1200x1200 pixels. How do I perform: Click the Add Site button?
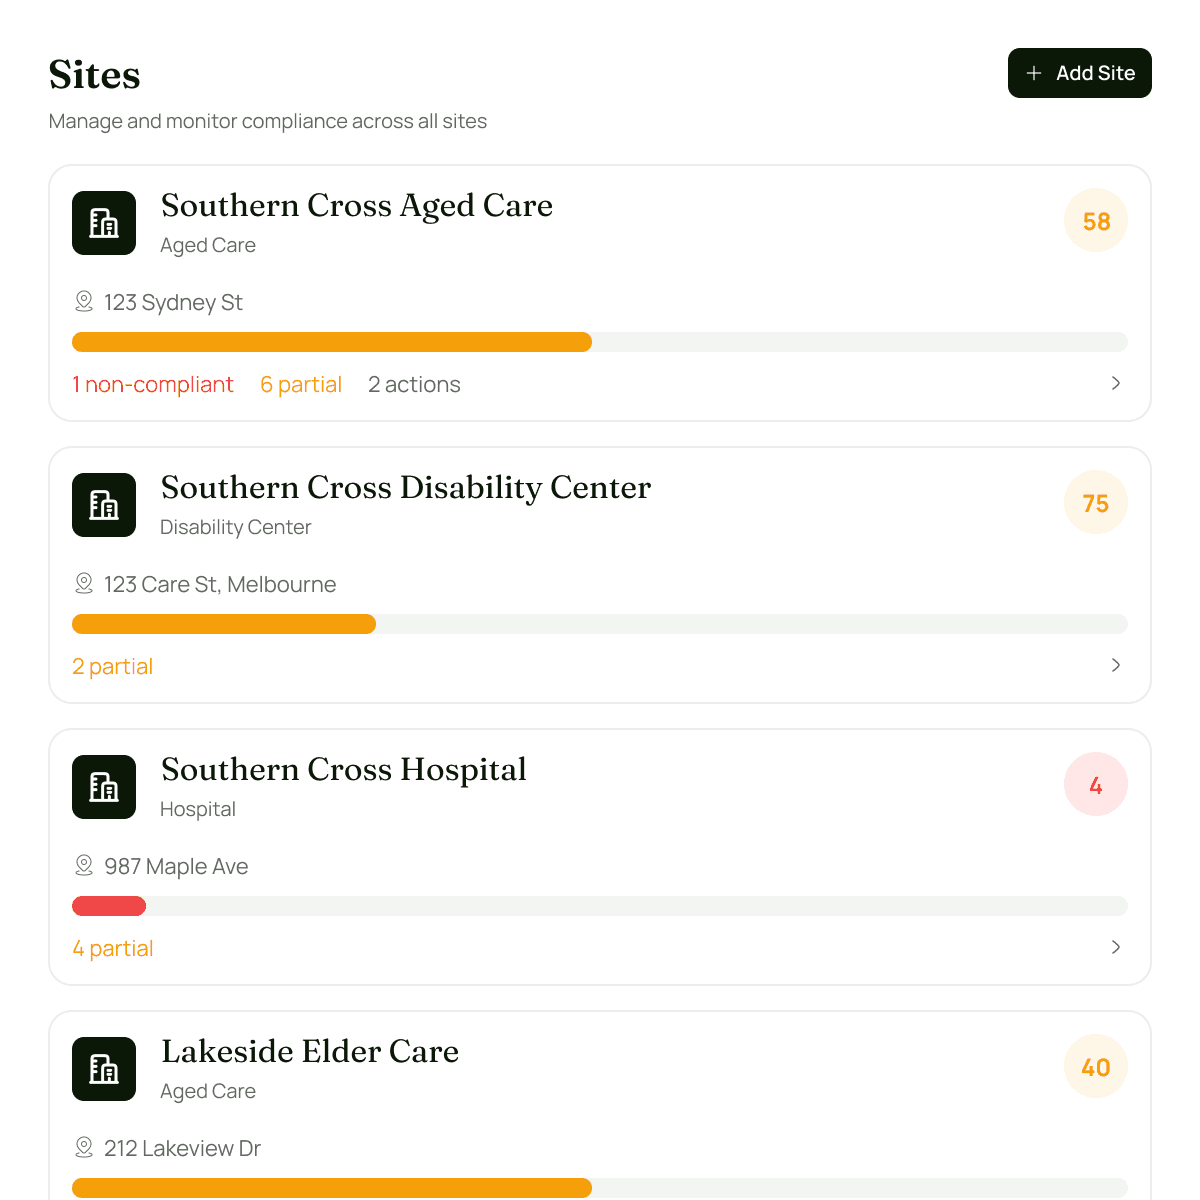coord(1080,73)
